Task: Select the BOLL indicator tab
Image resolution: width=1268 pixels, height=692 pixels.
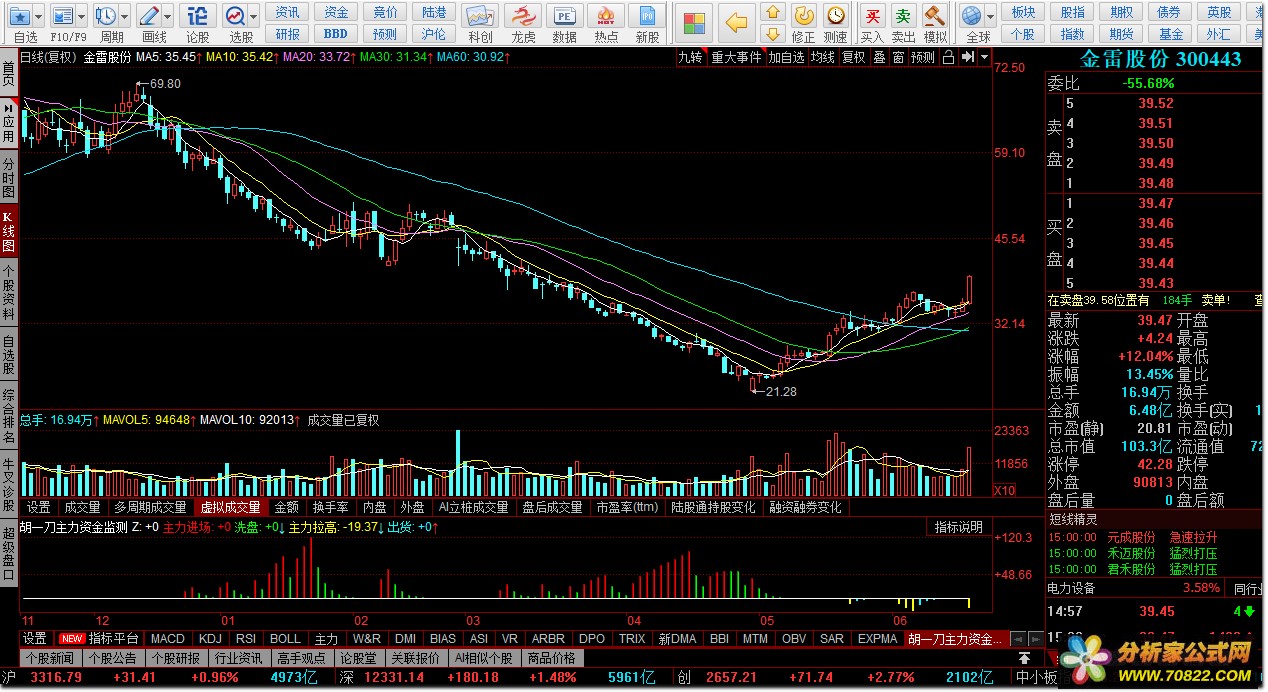Action: (285, 638)
